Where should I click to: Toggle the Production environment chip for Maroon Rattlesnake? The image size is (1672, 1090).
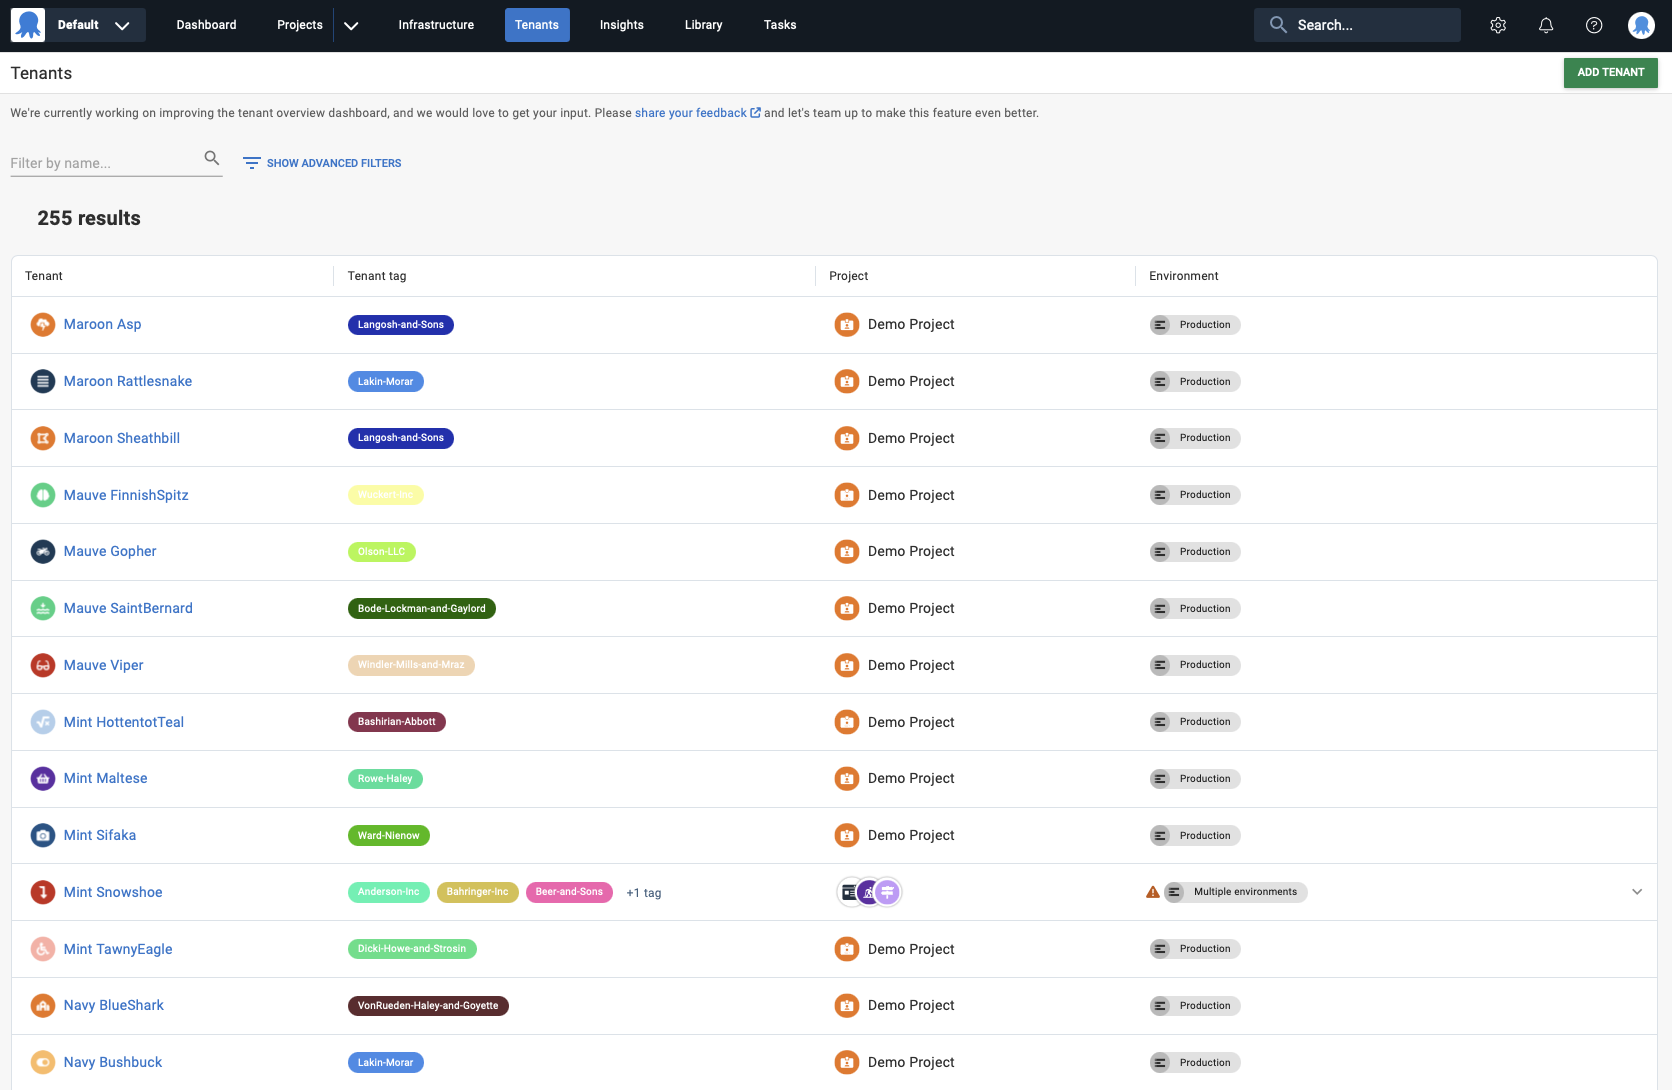[x=1194, y=381]
